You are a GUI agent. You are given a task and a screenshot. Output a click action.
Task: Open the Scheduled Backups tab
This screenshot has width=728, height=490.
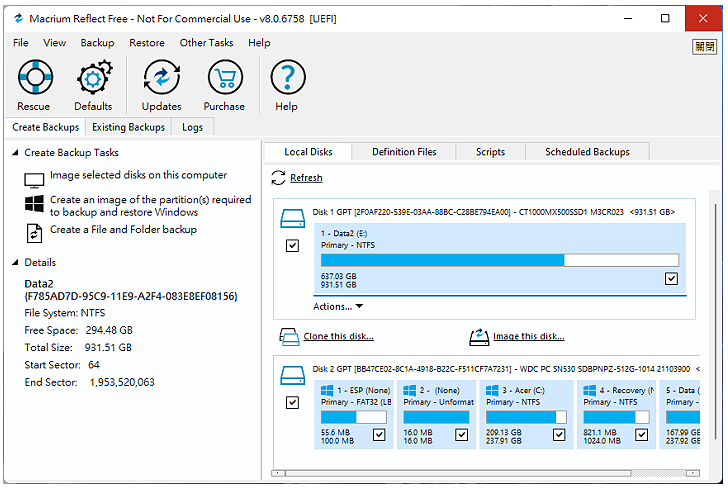[587, 152]
